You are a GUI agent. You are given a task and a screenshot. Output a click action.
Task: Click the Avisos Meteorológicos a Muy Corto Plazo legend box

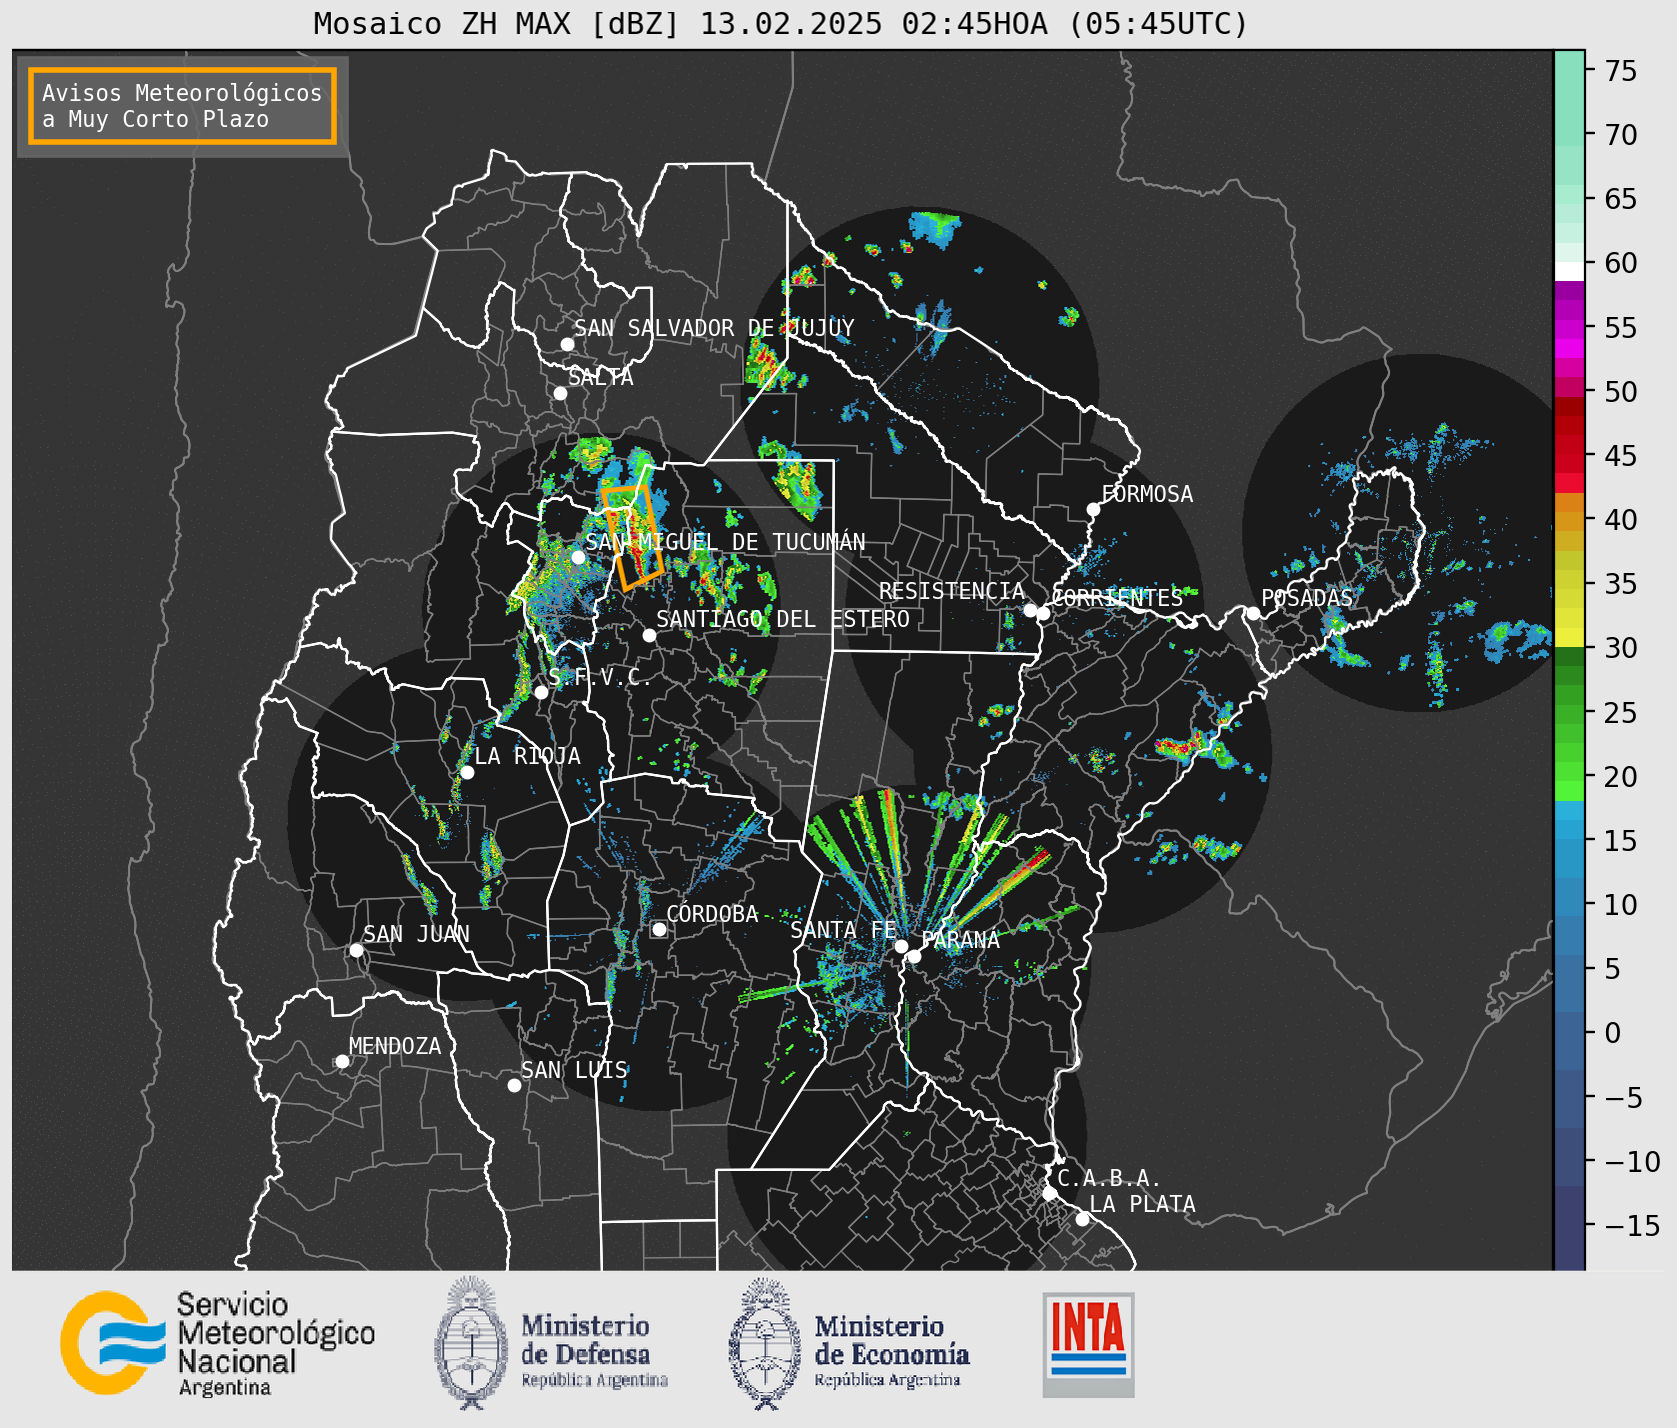click(x=182, y=106)
